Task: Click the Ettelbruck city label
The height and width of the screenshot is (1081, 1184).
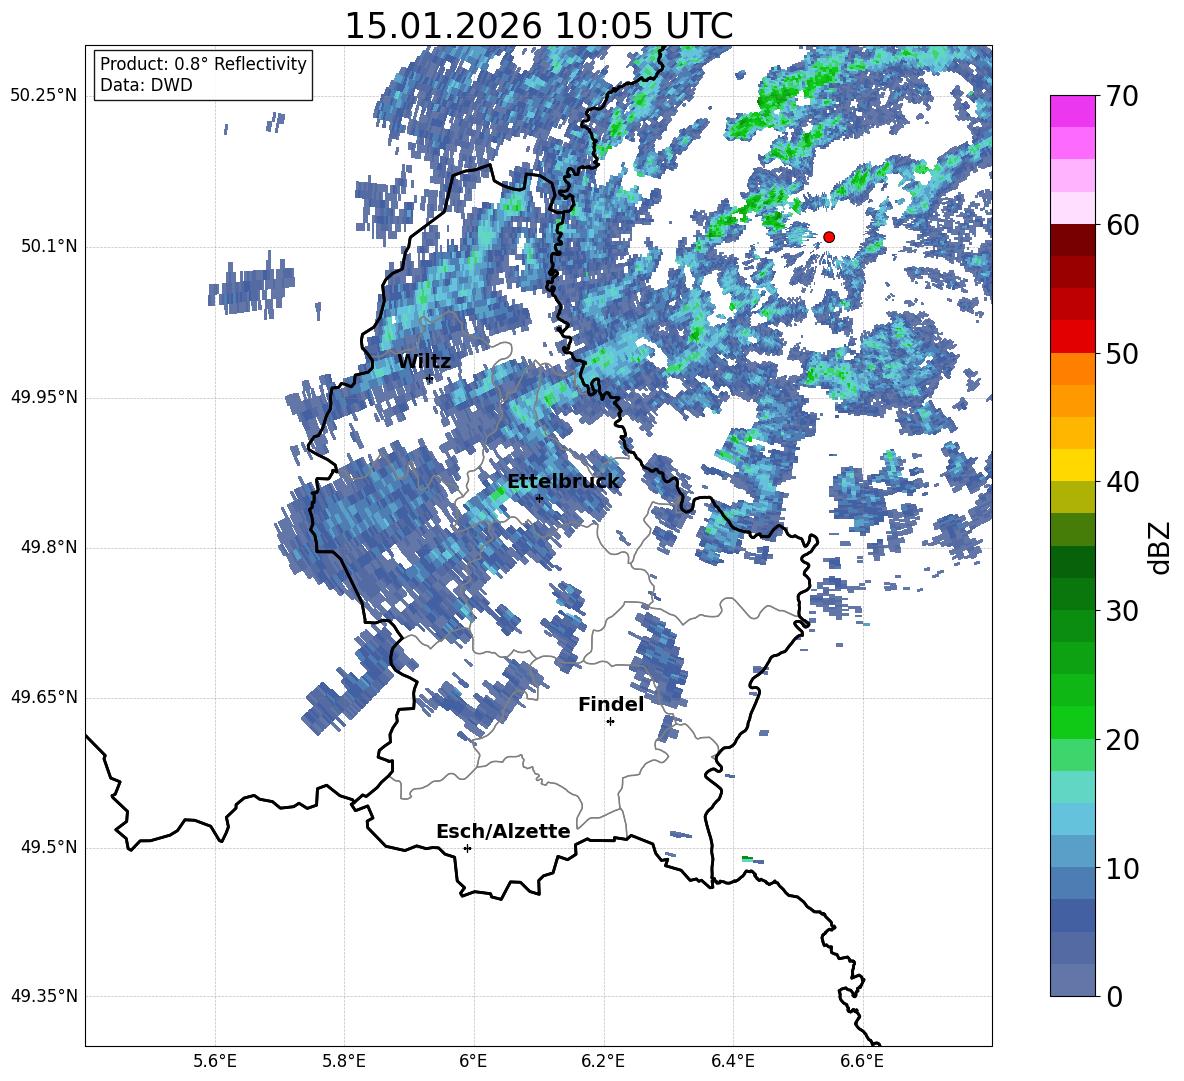Action: [x=563, y=482]
